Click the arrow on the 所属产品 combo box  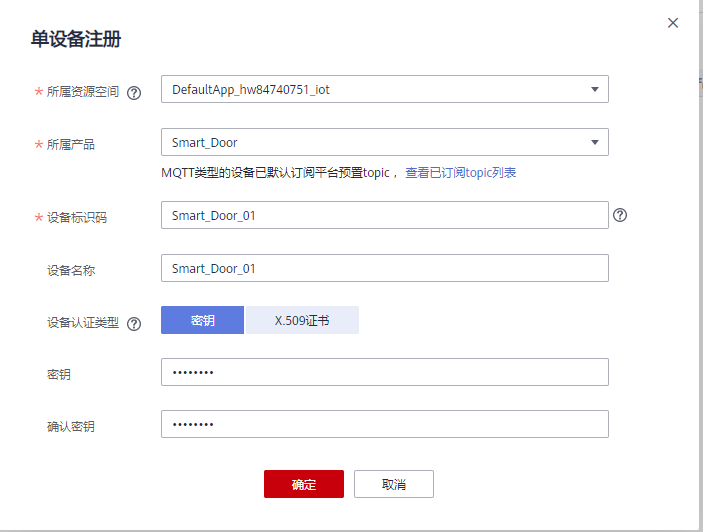point(595,143)
